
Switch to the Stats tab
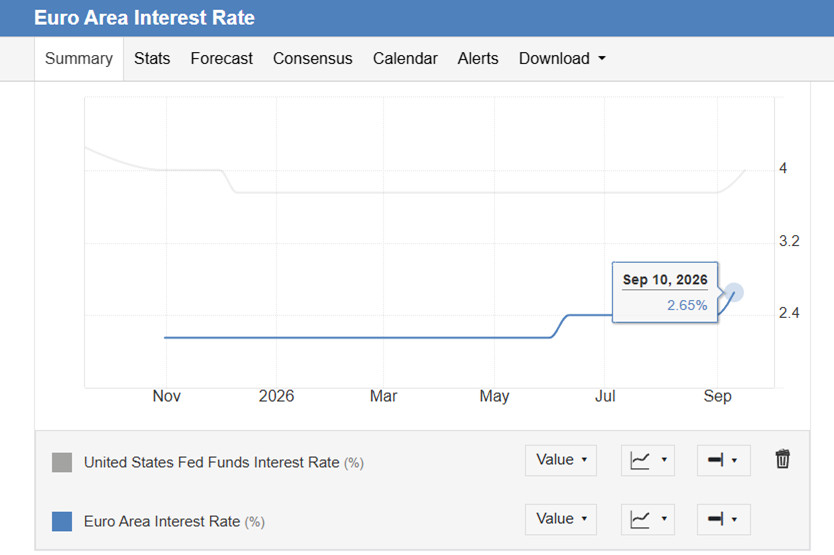[x=152, y=59]
